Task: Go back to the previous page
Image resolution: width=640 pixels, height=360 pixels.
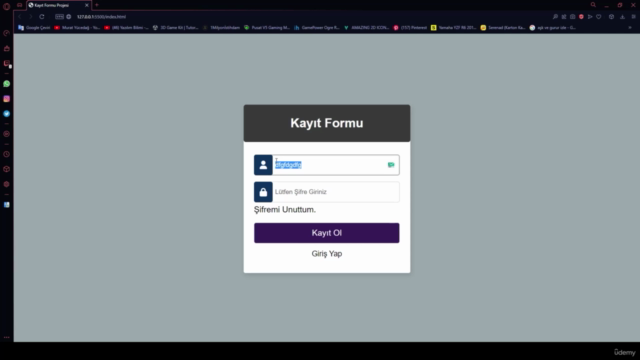Action: [x=20, y=17]
